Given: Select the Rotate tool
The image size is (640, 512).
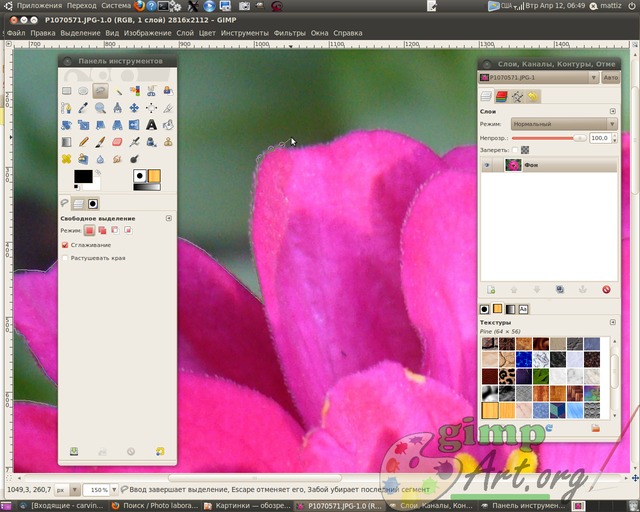Looking at the screenshot, I should click(x=67, y=125).
